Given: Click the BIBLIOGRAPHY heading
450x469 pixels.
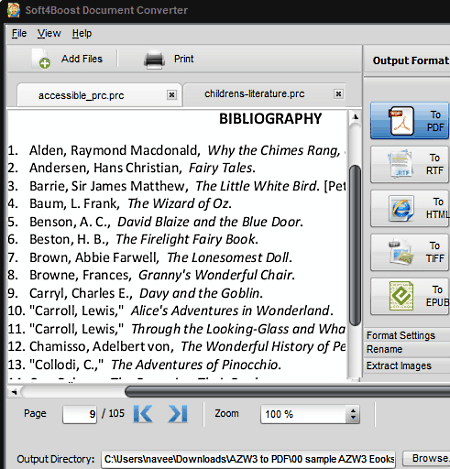Looking at the screenshot, I should (270, 119).
